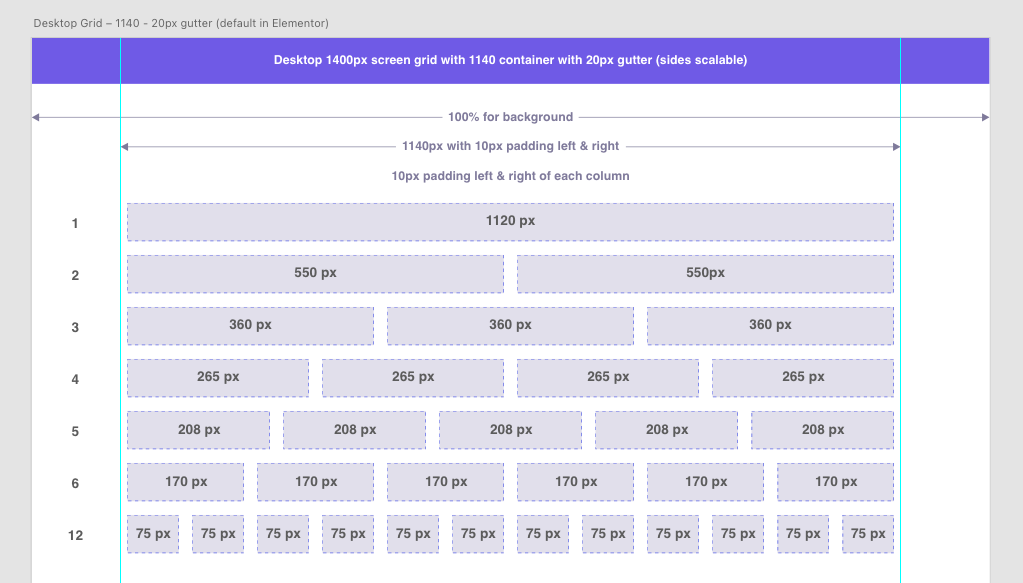Click row number 2 label
Screen dimensions: 1023x583
[75, 275]
